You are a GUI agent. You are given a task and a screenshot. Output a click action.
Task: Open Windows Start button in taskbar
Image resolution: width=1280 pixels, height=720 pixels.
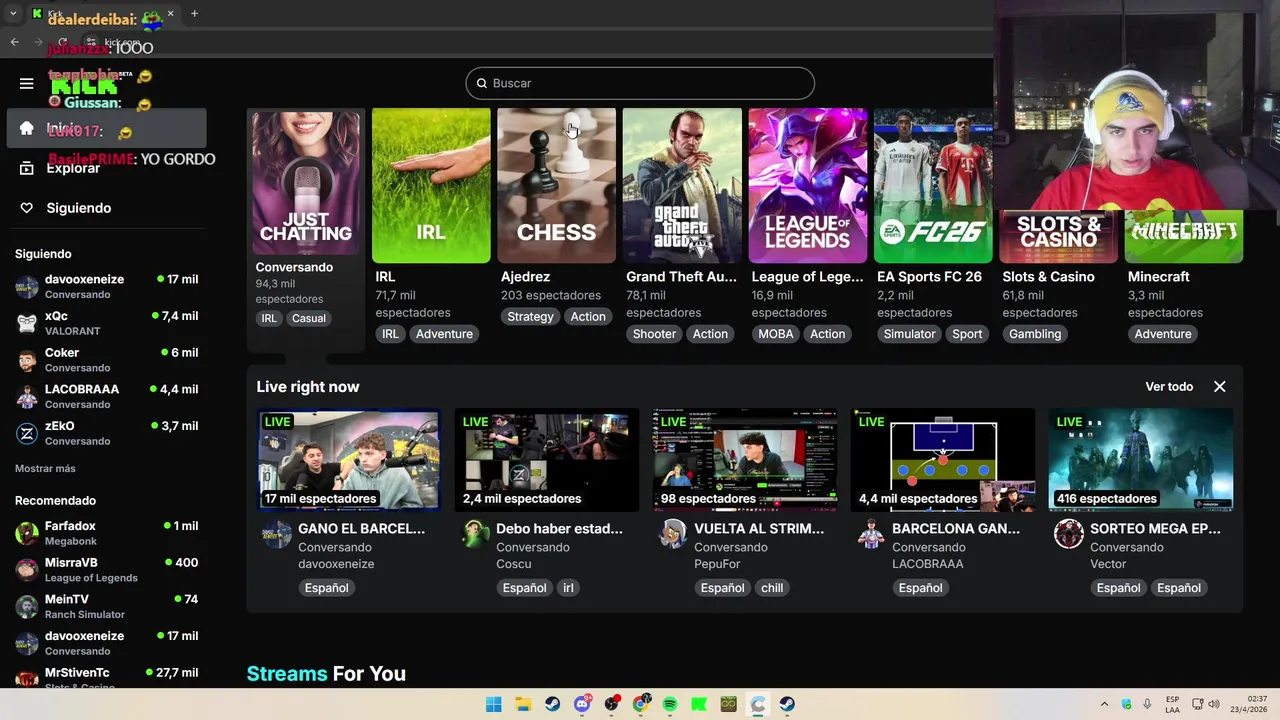pyautogui.click(x=494, y=704)
